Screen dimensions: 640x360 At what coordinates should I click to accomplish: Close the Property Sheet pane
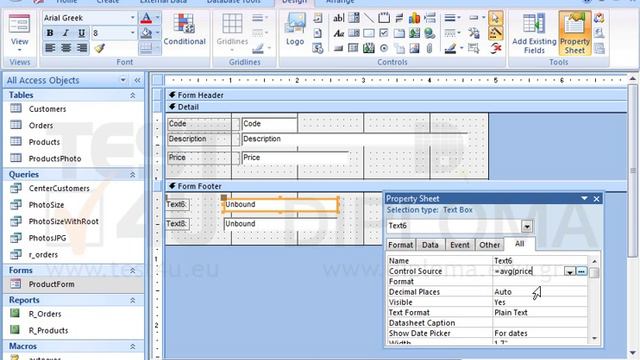pos(597,199)
